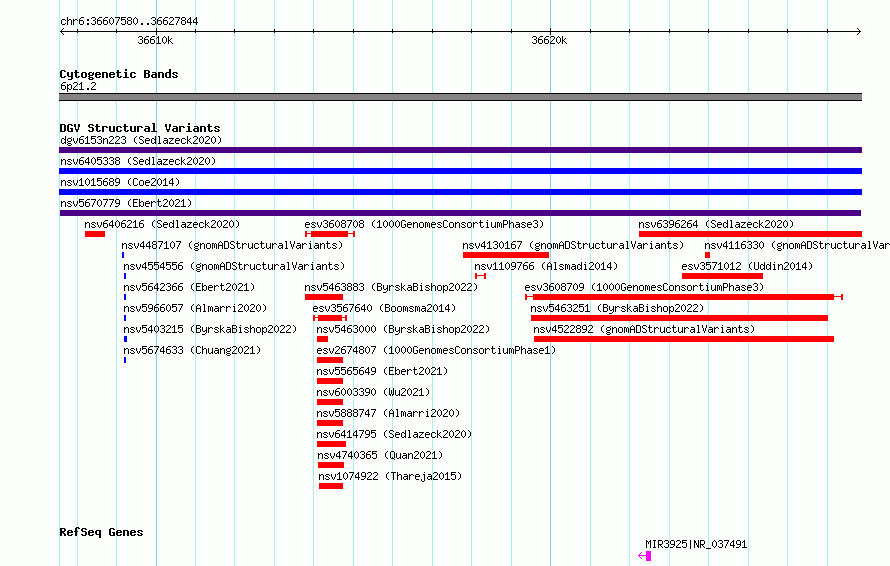Click the 36610k ruler position label

155,40
